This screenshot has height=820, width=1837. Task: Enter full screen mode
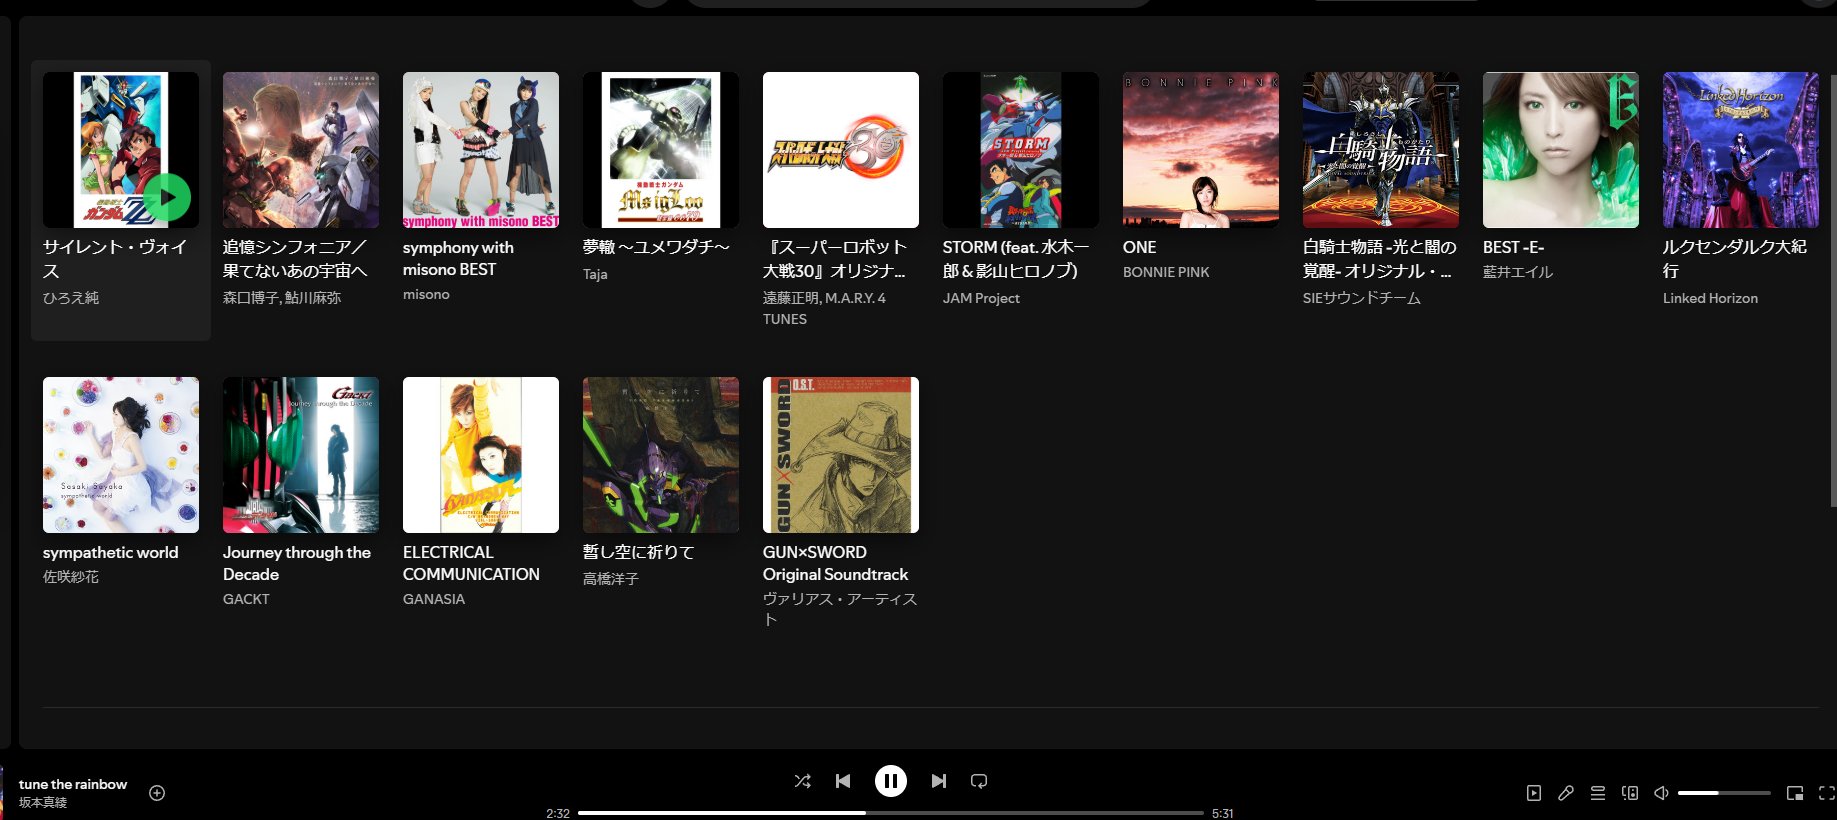tap(1826, 793)
